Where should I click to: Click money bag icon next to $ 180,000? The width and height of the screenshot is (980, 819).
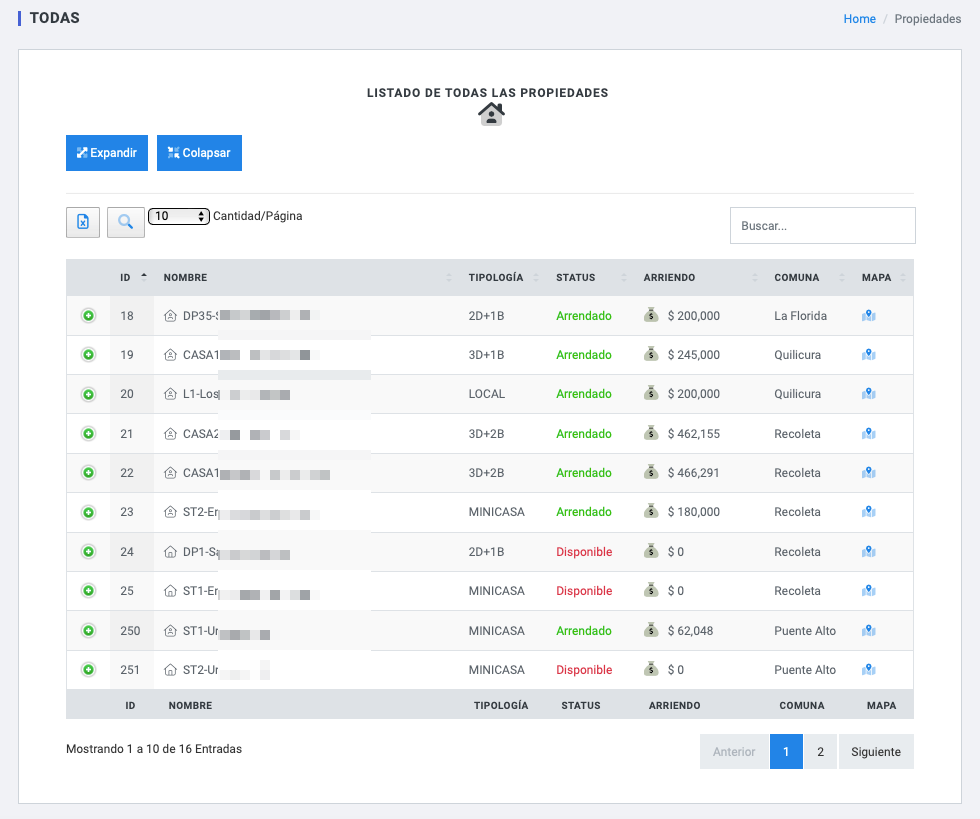click(651, 511)
